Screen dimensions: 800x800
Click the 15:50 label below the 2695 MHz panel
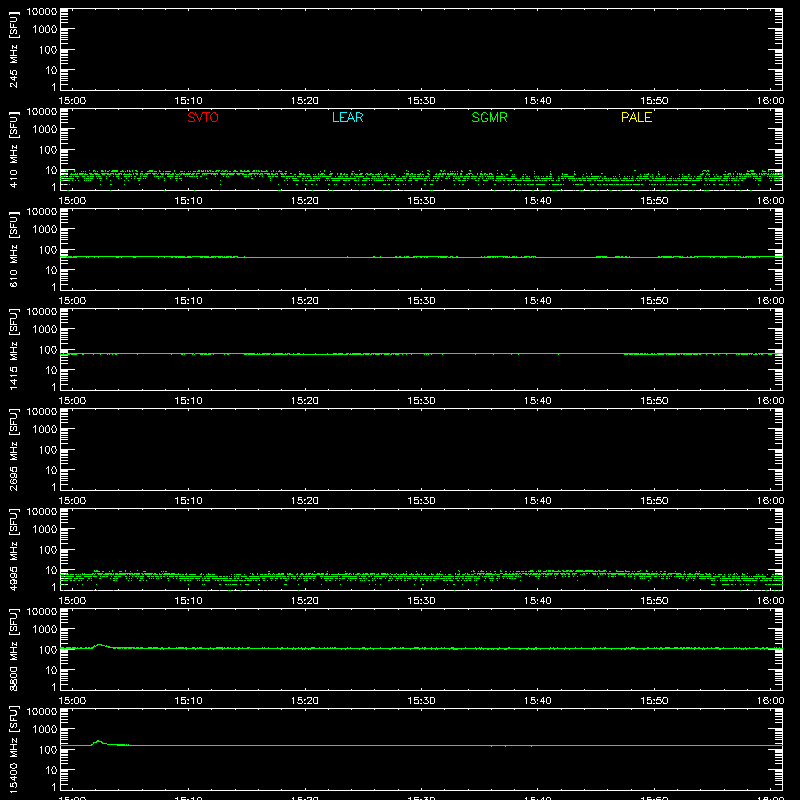654,501
